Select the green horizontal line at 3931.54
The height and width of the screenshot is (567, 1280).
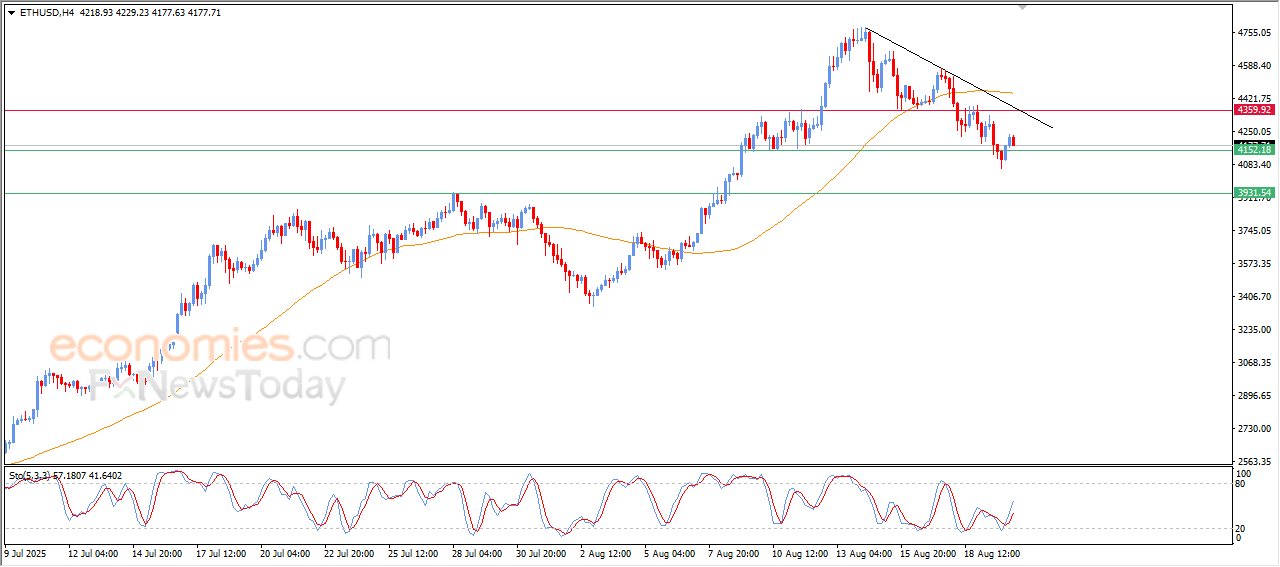point(617,193)
